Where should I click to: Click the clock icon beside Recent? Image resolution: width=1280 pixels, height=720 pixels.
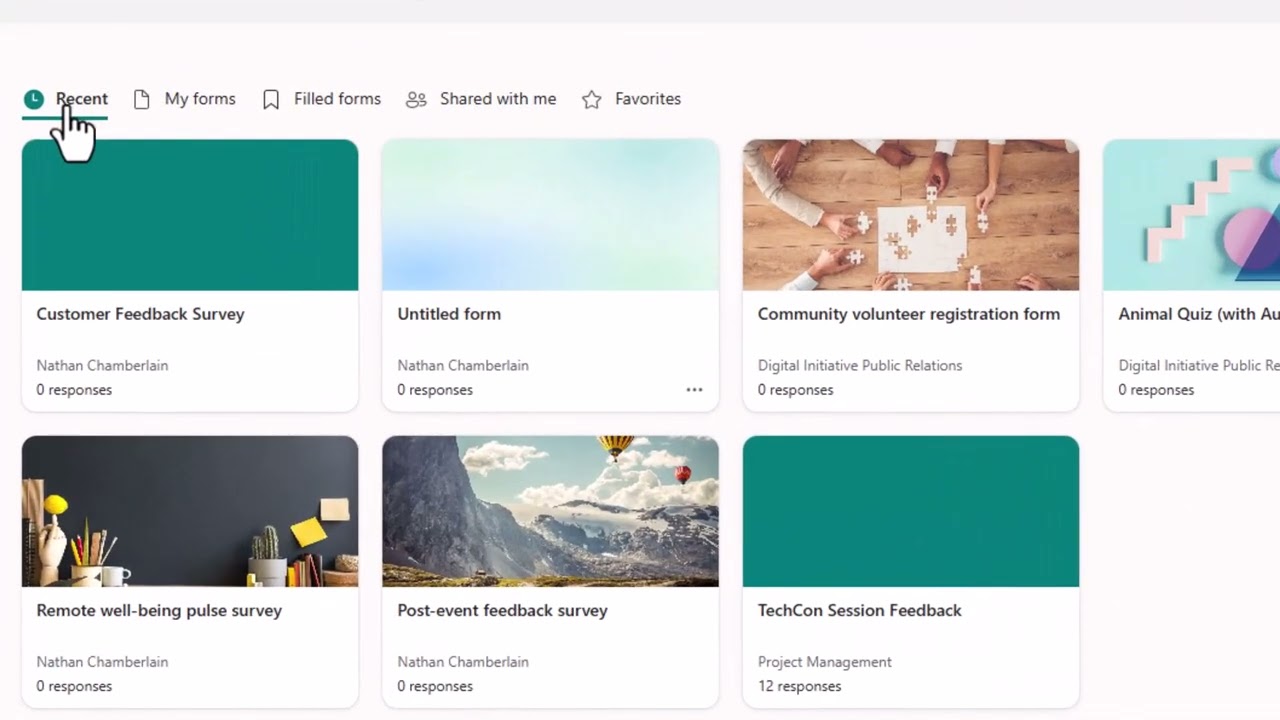34,99
